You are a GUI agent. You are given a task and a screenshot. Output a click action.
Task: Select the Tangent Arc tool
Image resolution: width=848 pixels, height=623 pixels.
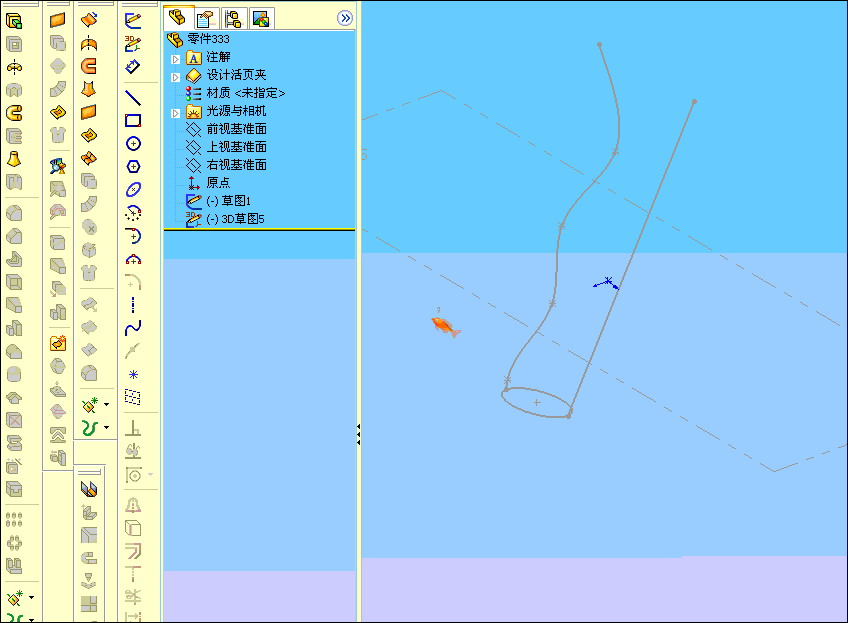pos(133,236)
